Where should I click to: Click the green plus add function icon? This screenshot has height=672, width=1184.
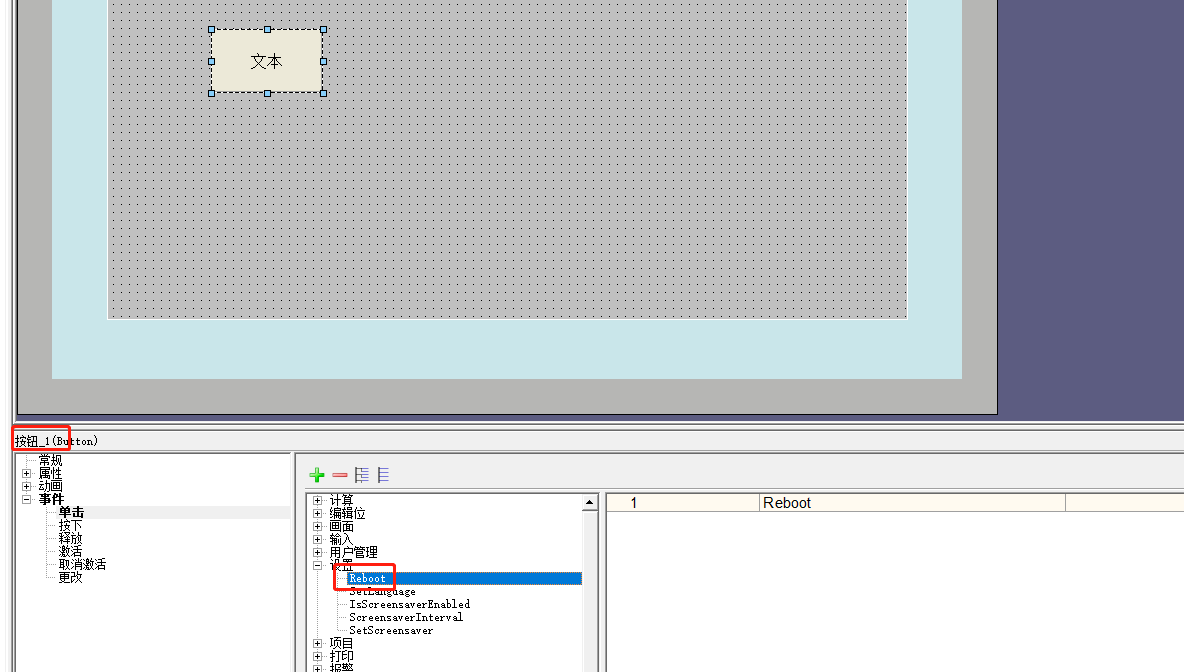(x=317, y=475)
